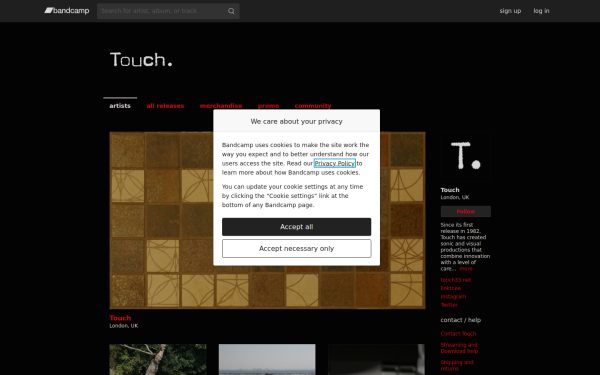
Task: Follow the Privacy Policy link
Action: pos(334,163)
